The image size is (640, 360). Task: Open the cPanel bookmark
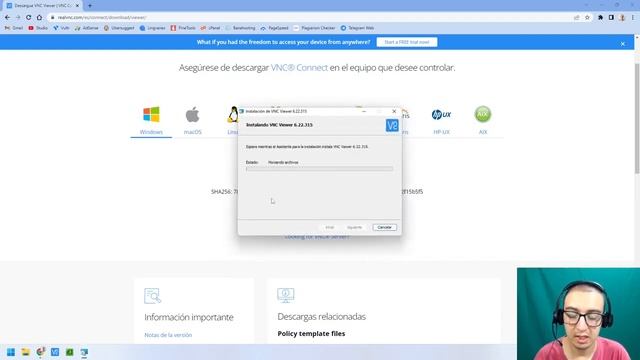pos(210,28)
